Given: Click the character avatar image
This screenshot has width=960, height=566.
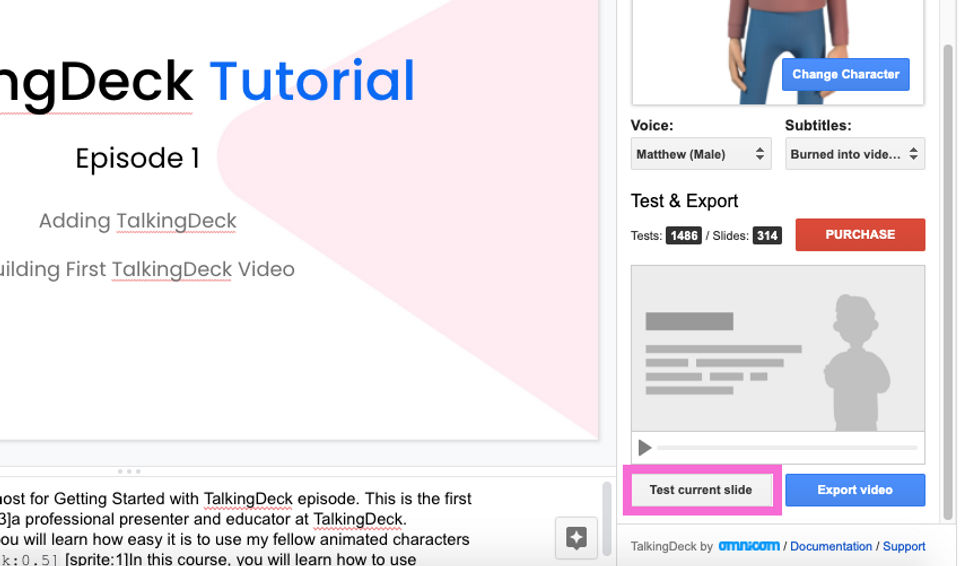Looking at the screenshot, I should click(x=778, y=52).
